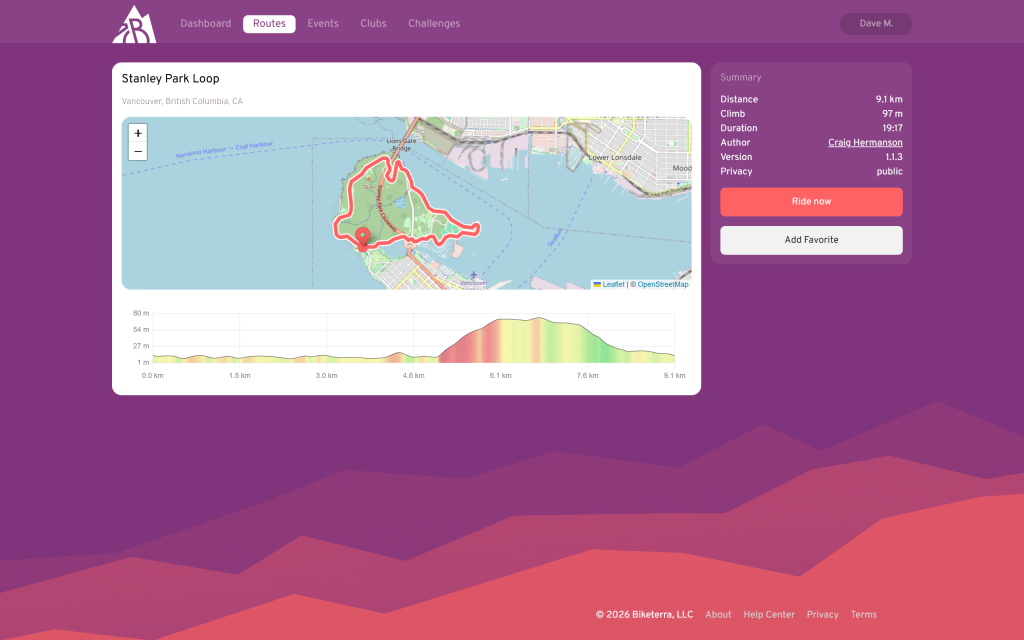Open the Privacy policy footer link

pyautogui.click(x=822, y=615)
